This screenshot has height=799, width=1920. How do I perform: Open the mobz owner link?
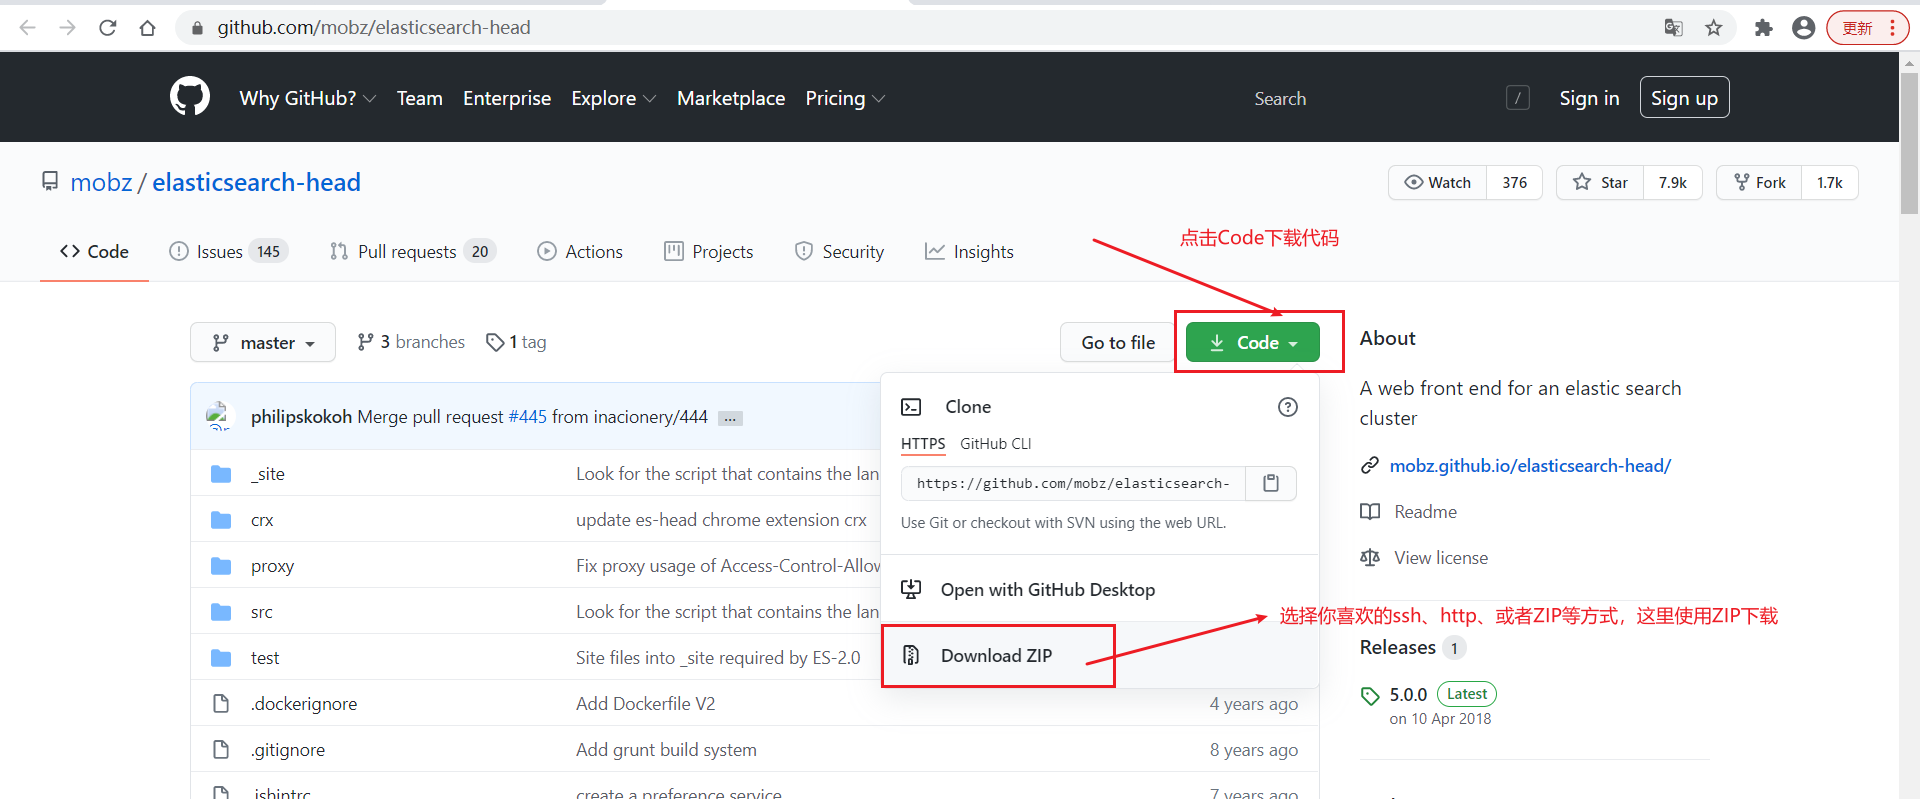click(x=101, y=182)
